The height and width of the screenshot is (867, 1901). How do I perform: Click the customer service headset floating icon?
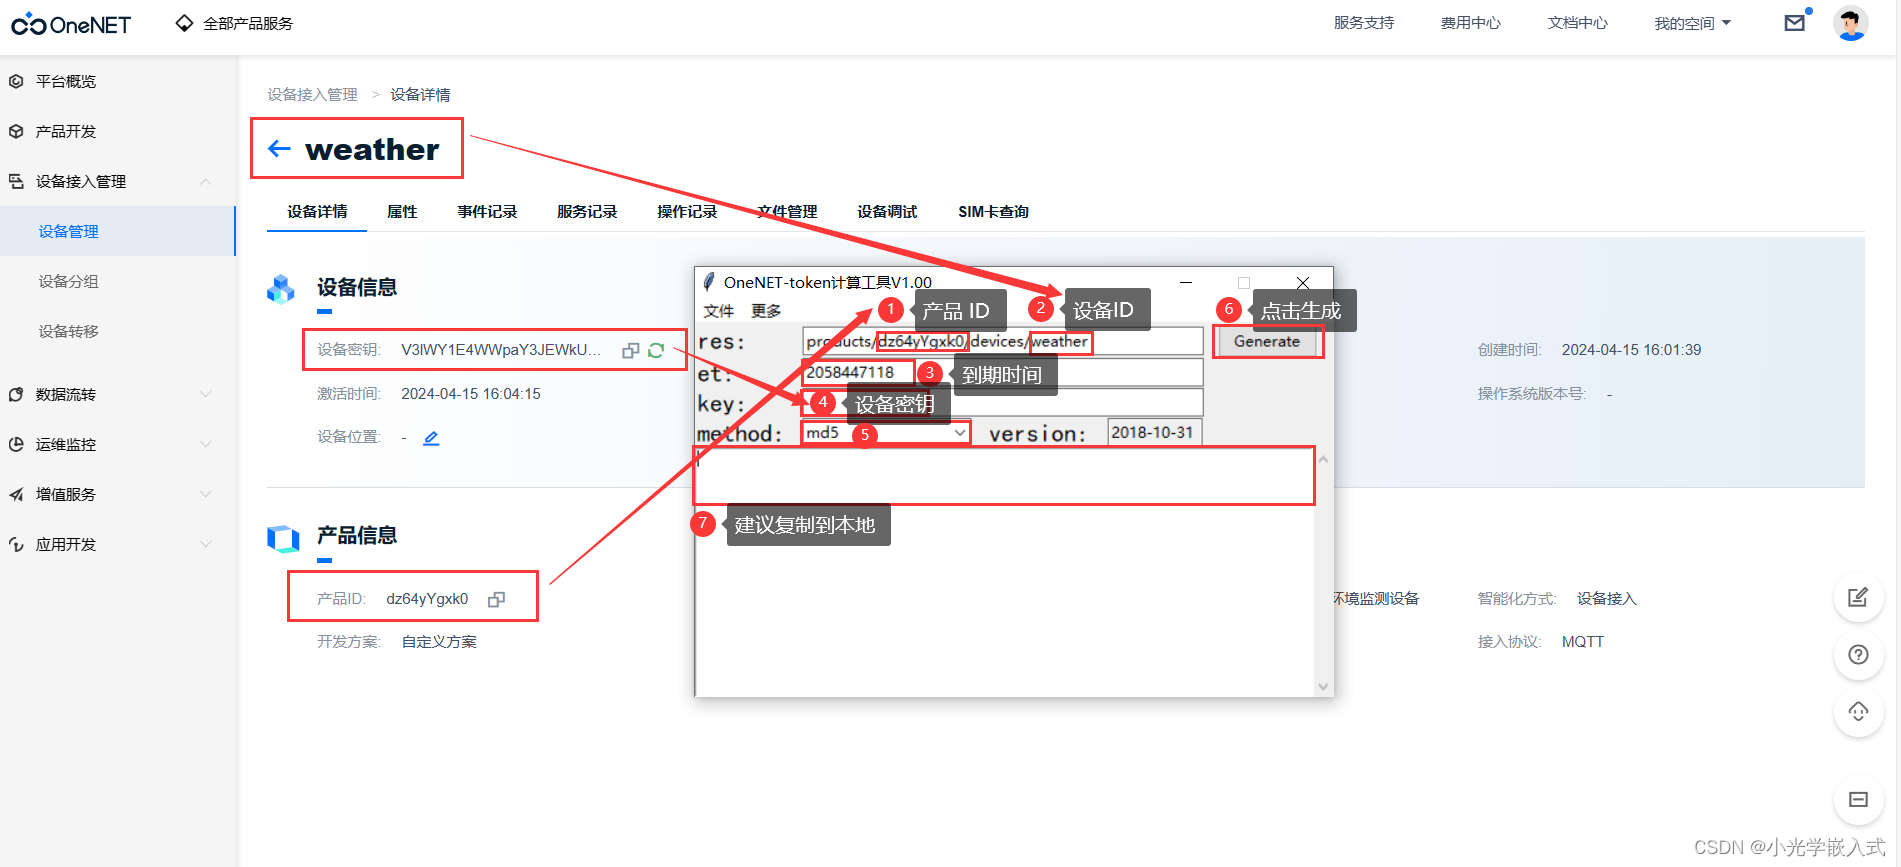(x=1858, y=712)
